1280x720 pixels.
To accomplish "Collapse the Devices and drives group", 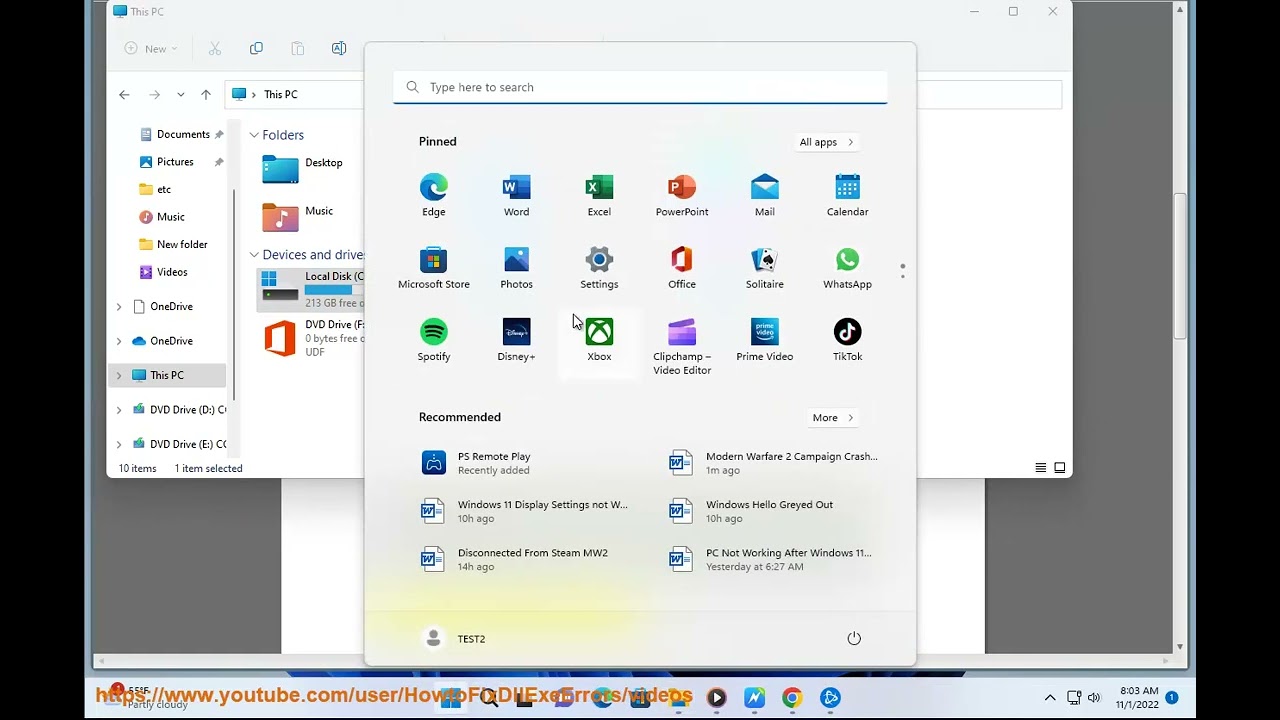I will pos(254,255).
